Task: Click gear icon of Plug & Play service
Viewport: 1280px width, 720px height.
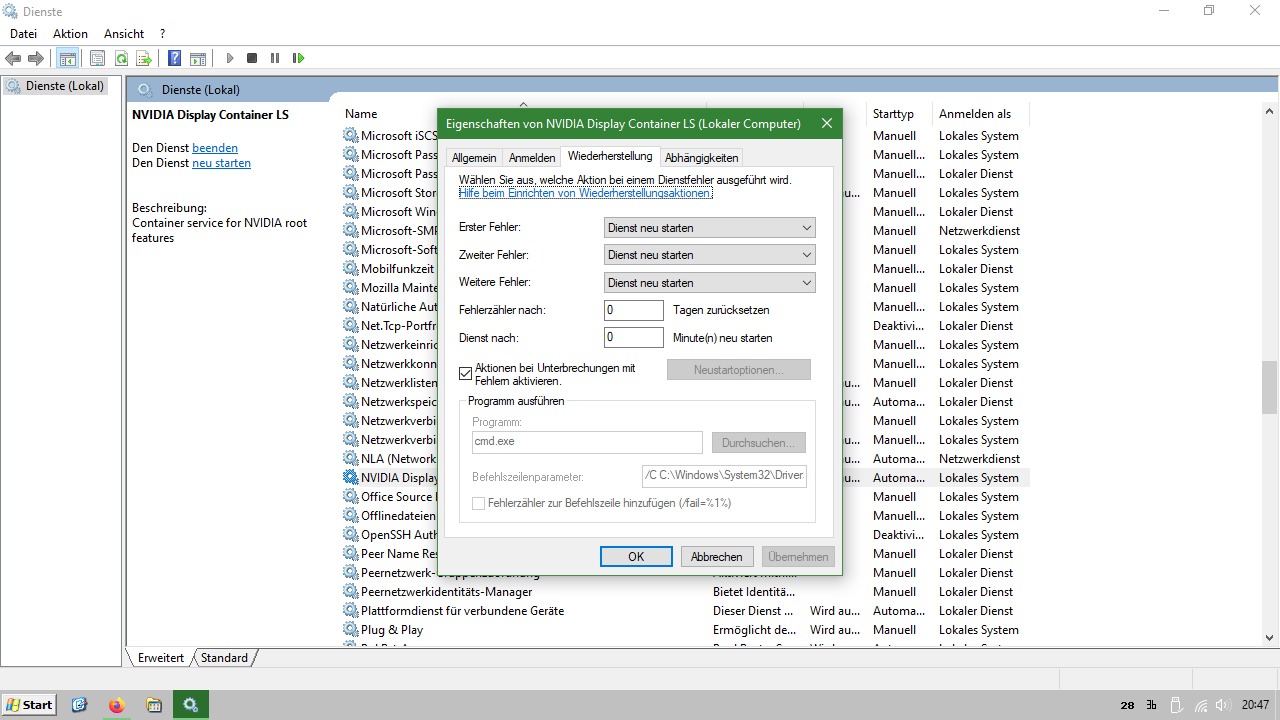Action: [x=351, y=630]
